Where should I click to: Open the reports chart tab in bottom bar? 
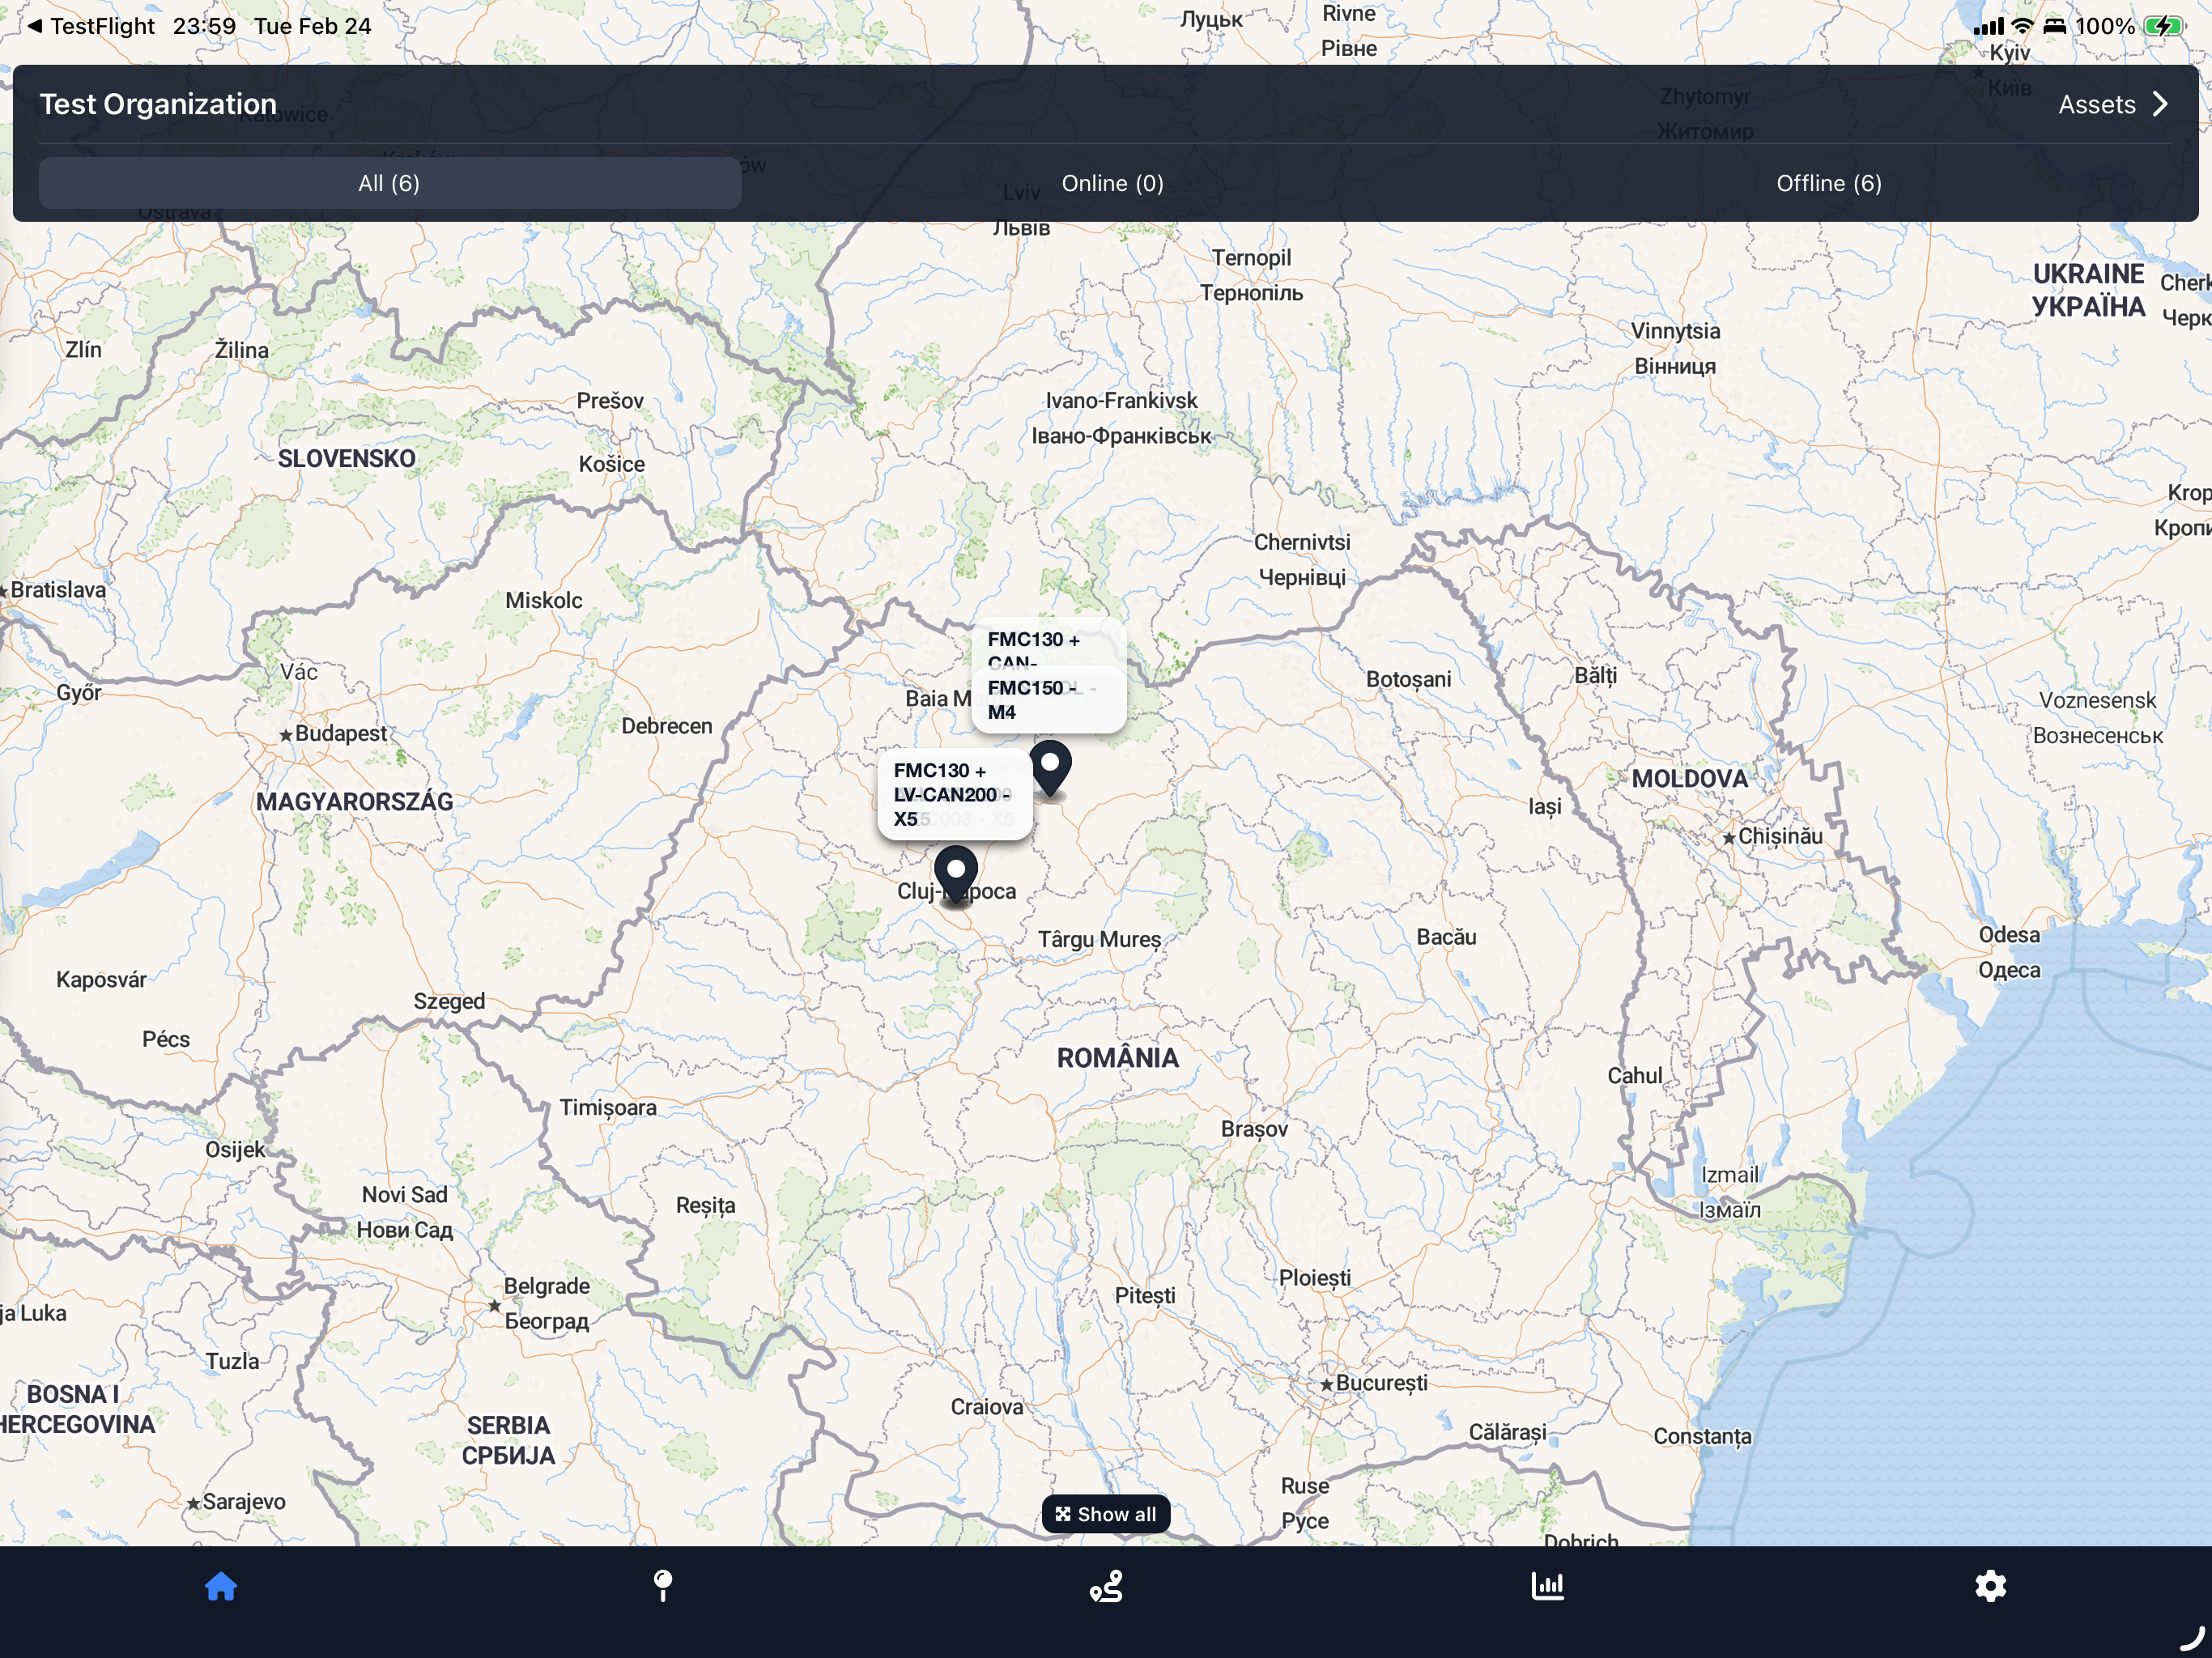(1548, 1586)
